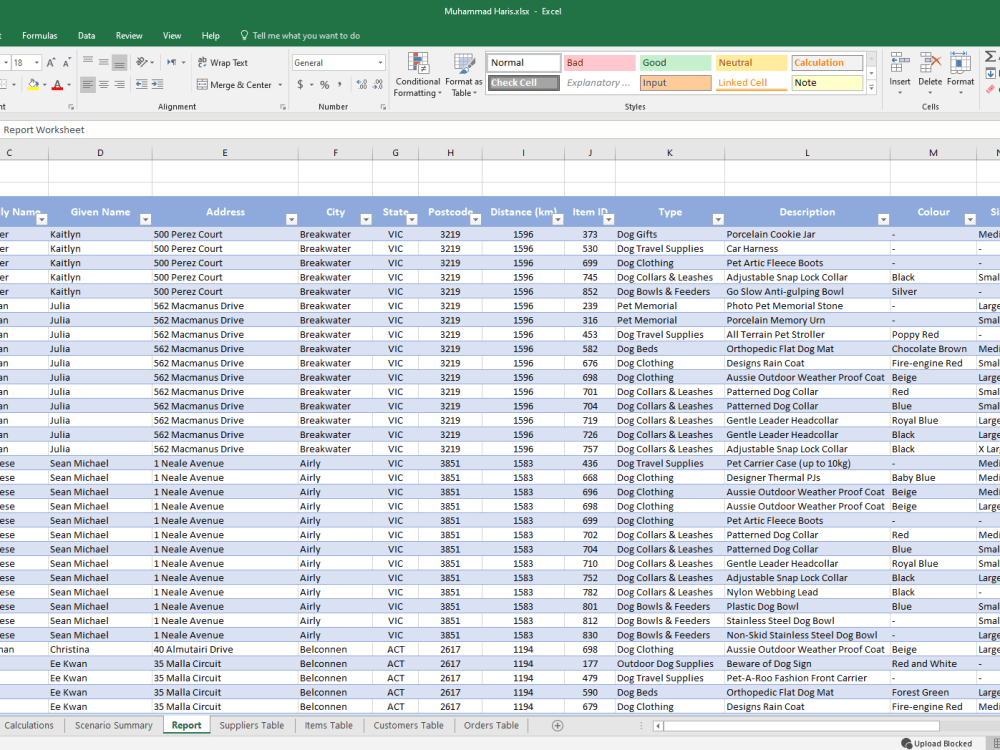This screenshot has width=1000, height=750.
Task: Open the Postcode column filter dropdown
Action: [475, 219]
